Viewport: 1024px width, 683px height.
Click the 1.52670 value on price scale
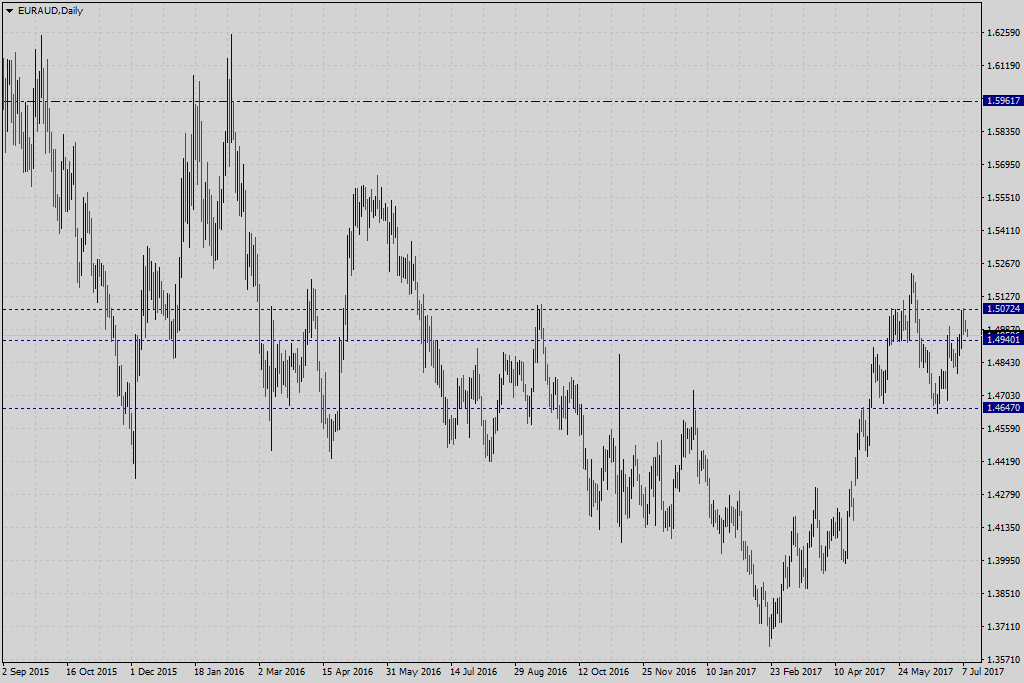[x=1001, y=264]
